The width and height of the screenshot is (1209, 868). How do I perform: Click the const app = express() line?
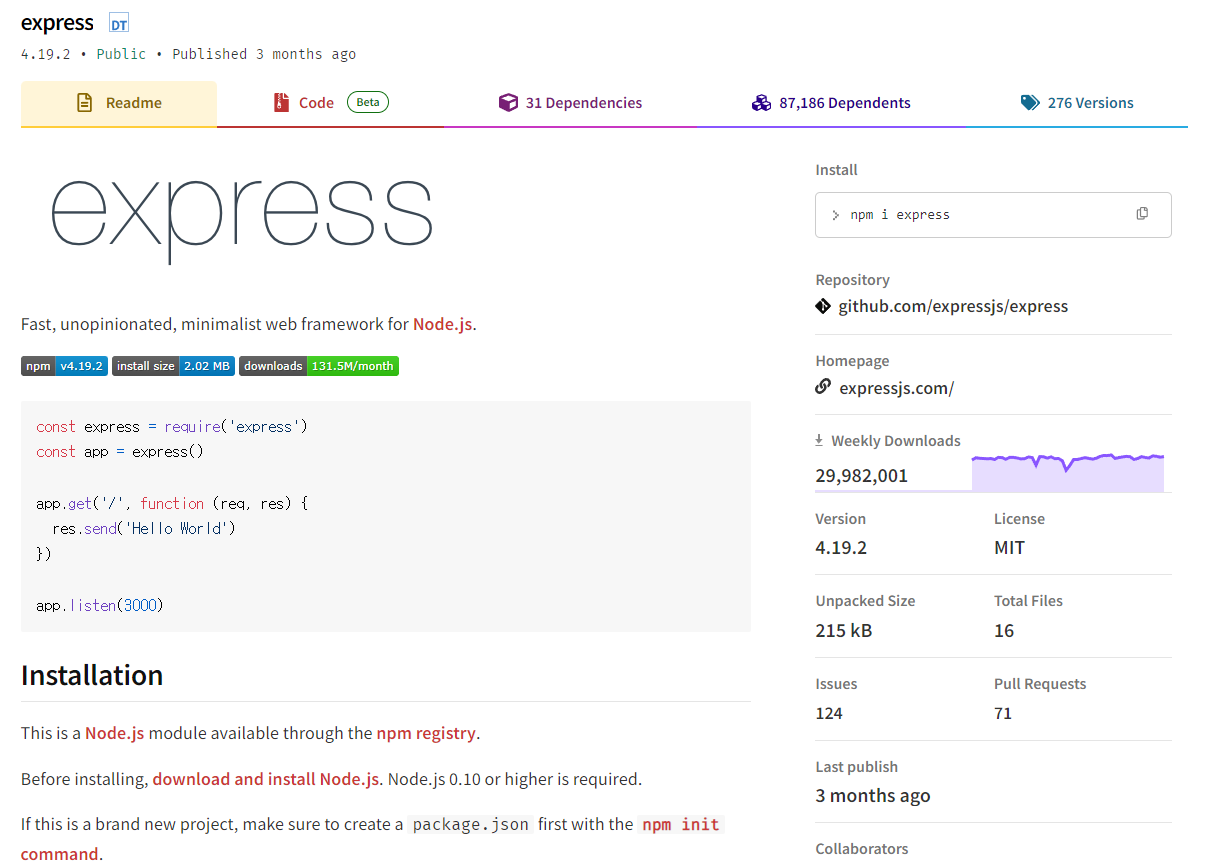120,452
